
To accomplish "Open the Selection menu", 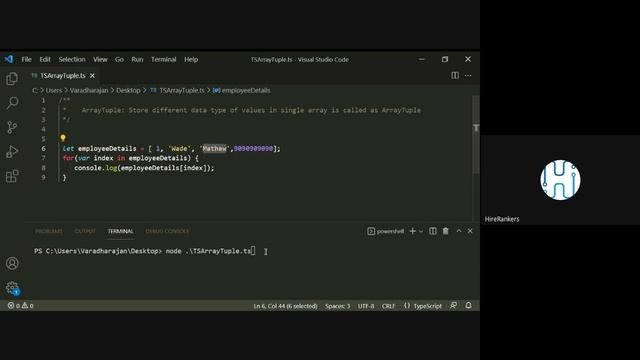I will [72, 59].
